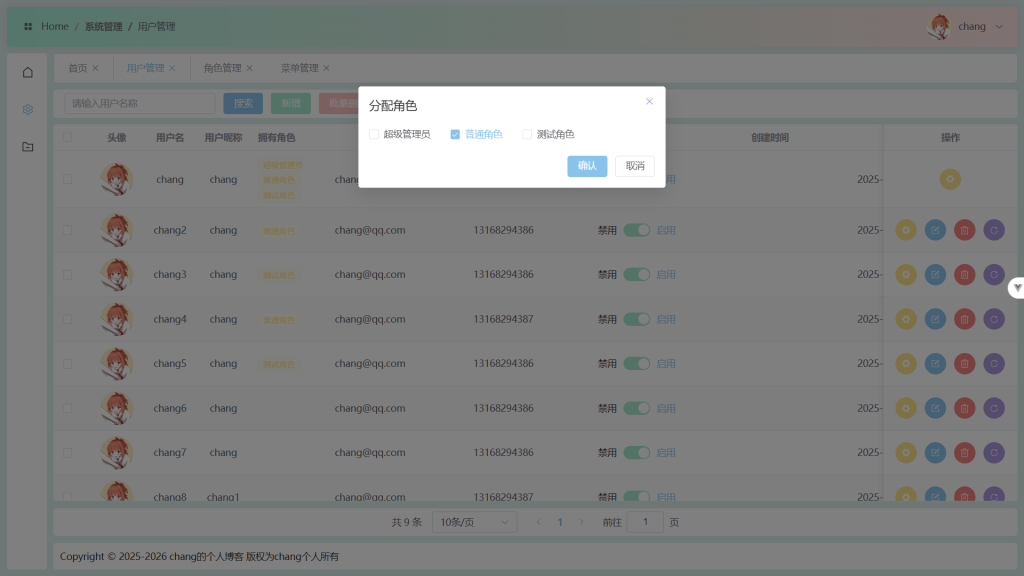The image size is (1024, 576).
Task: Click yellow assign-role icon for chang2
Action: (x=906, y=230)
